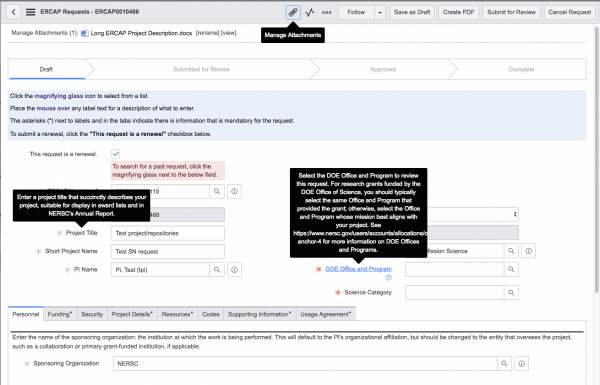Image resolution: width=600 pixels, height=385 pixels.
Task: Open the Usage Agreement tab
Action: click(325, 314)
